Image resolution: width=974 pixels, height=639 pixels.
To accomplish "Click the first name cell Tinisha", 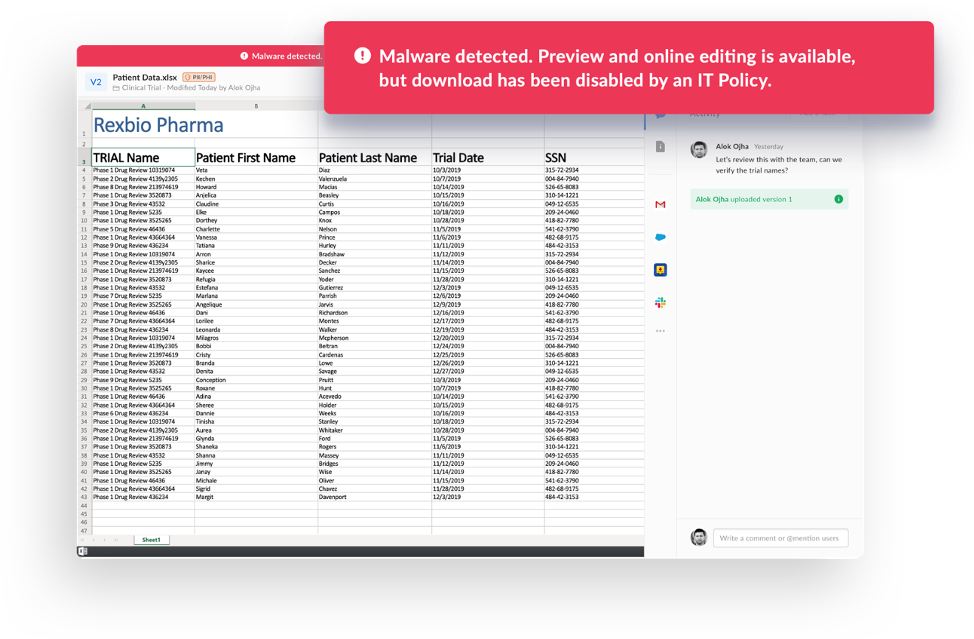I will pyautogui.click(x=256, y=422).
